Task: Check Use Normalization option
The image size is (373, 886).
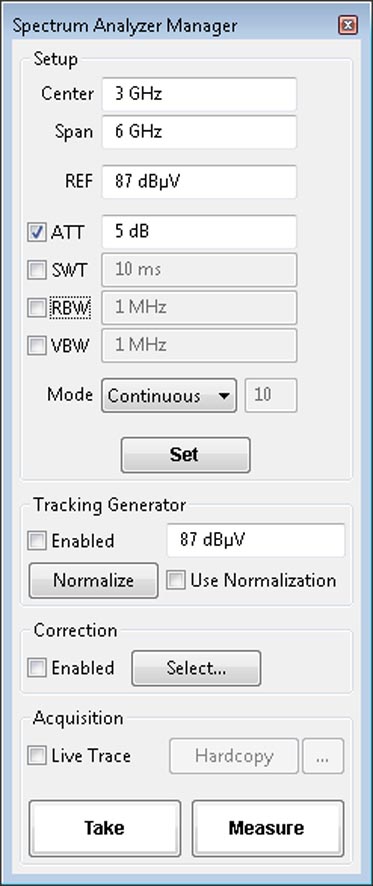Action: [x=176, y=580]
